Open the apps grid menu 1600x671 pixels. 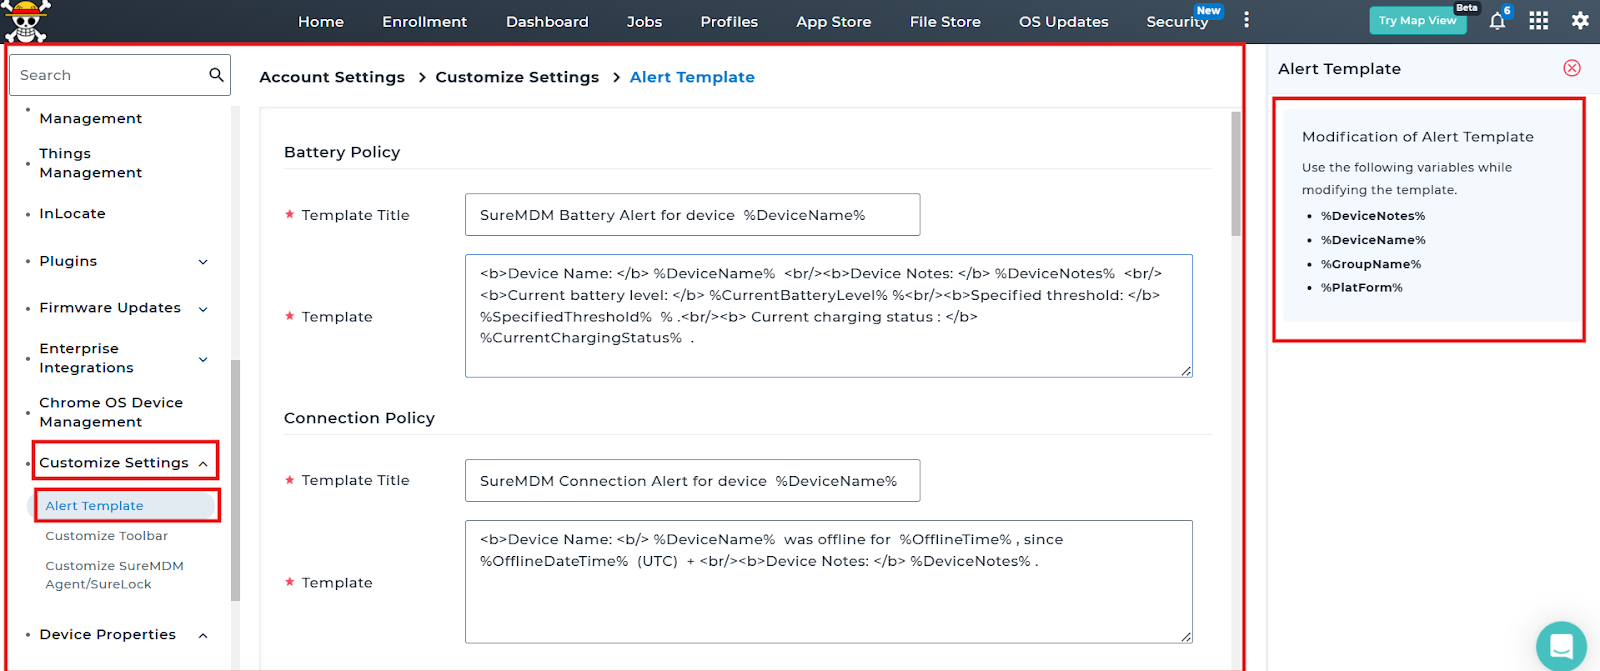(1538, 21)
